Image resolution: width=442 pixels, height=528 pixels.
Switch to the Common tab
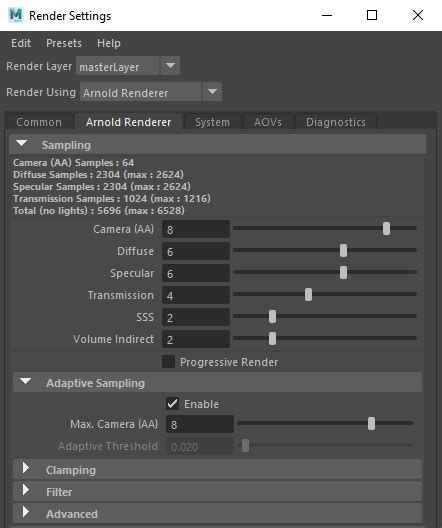coord(39,122)
